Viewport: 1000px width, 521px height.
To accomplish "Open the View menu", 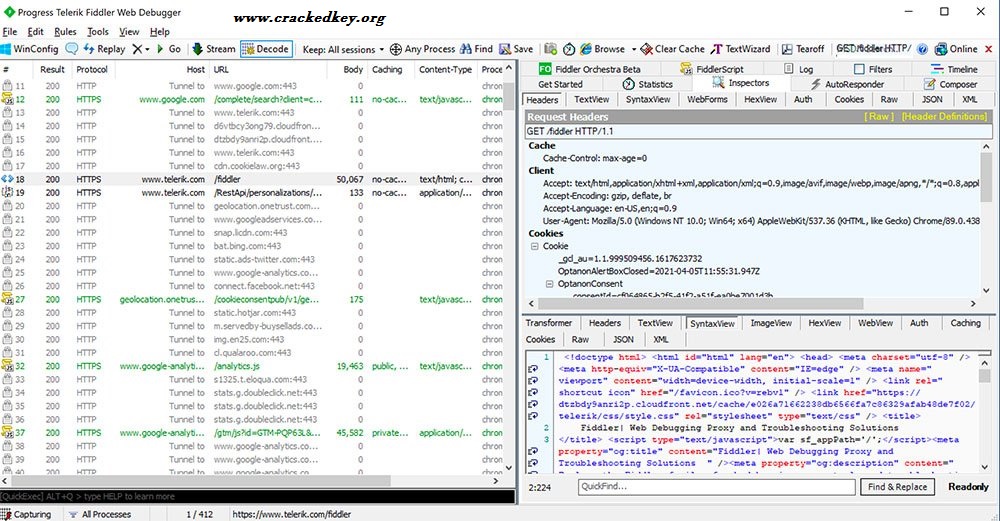I will coord(129,32).
